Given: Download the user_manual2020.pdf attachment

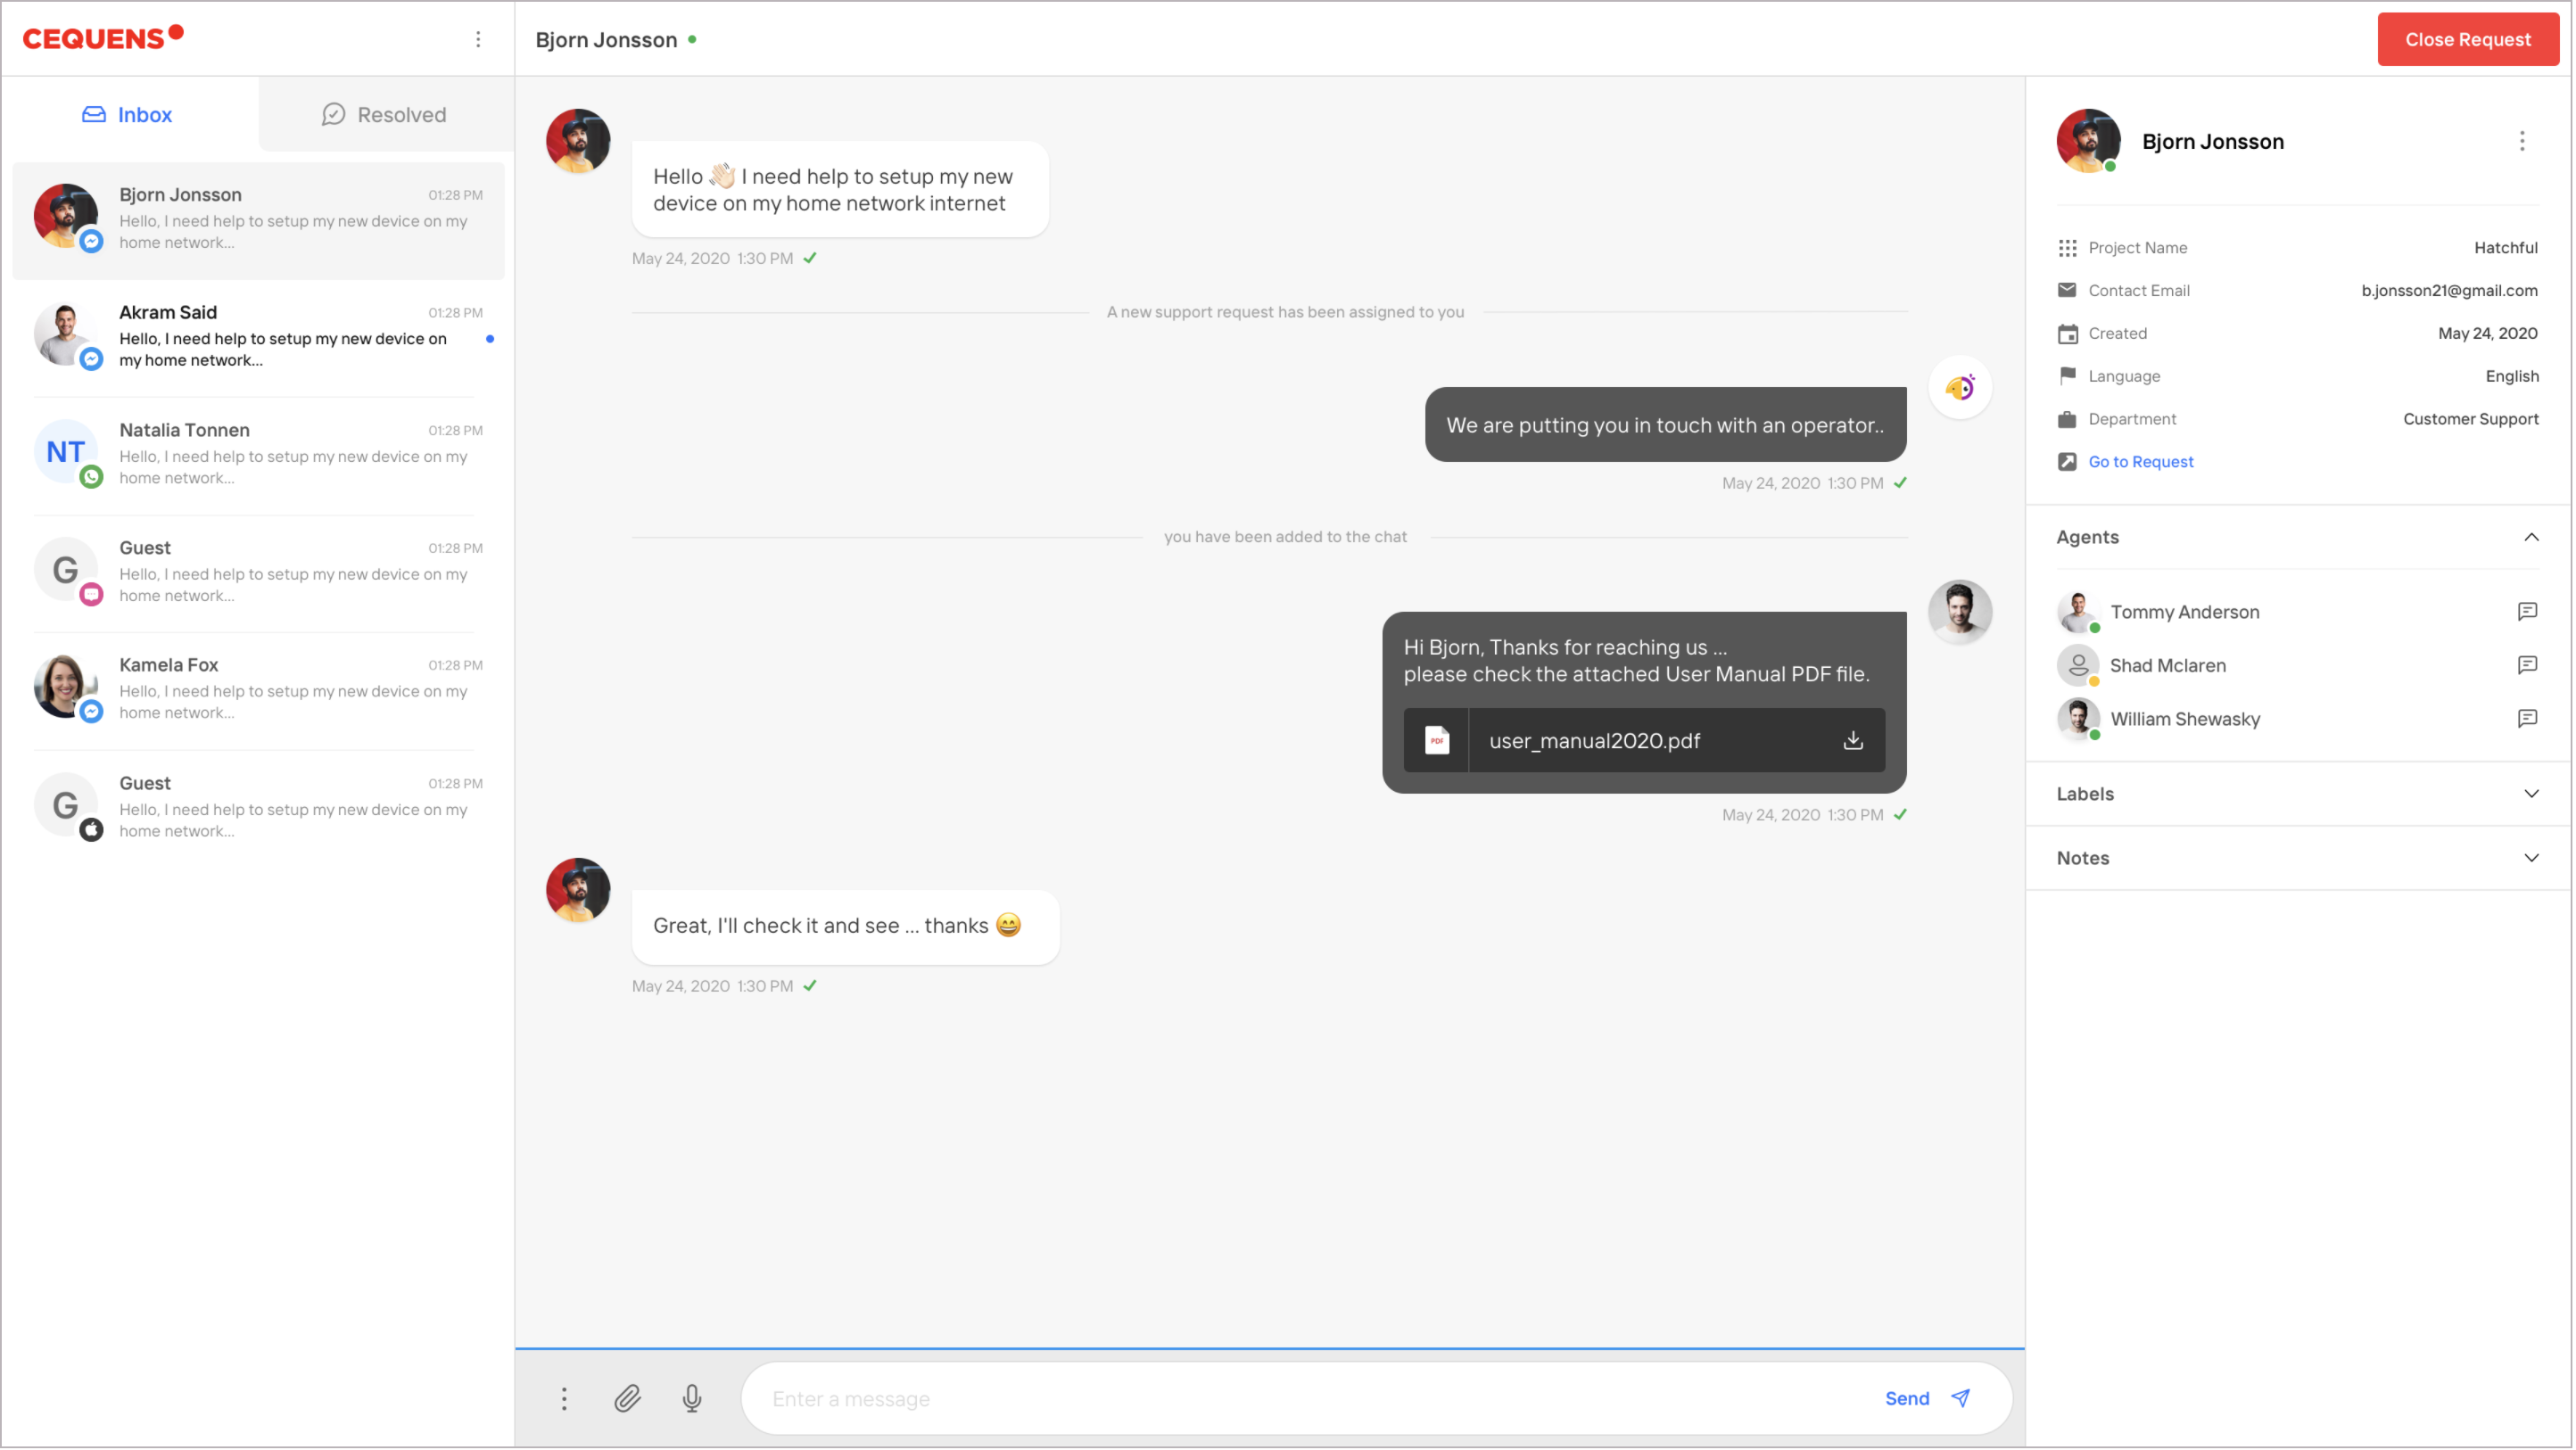Looking at the screenshot, I should point(1853,740).
